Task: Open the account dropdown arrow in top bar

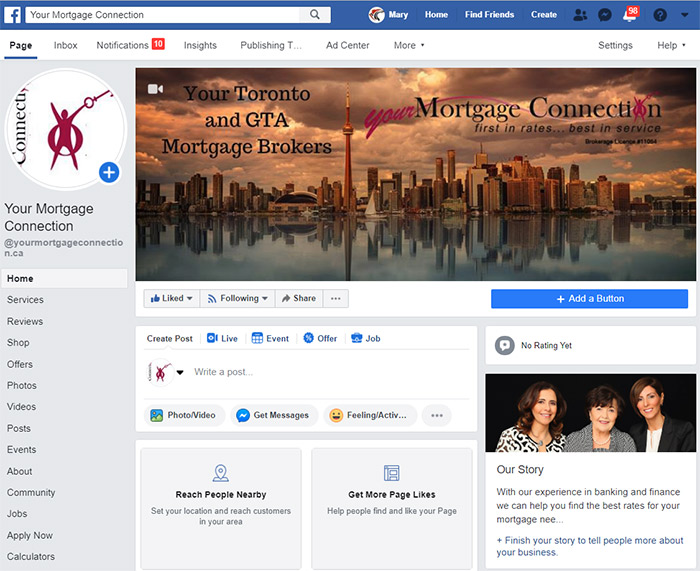Action: (684, 15)
